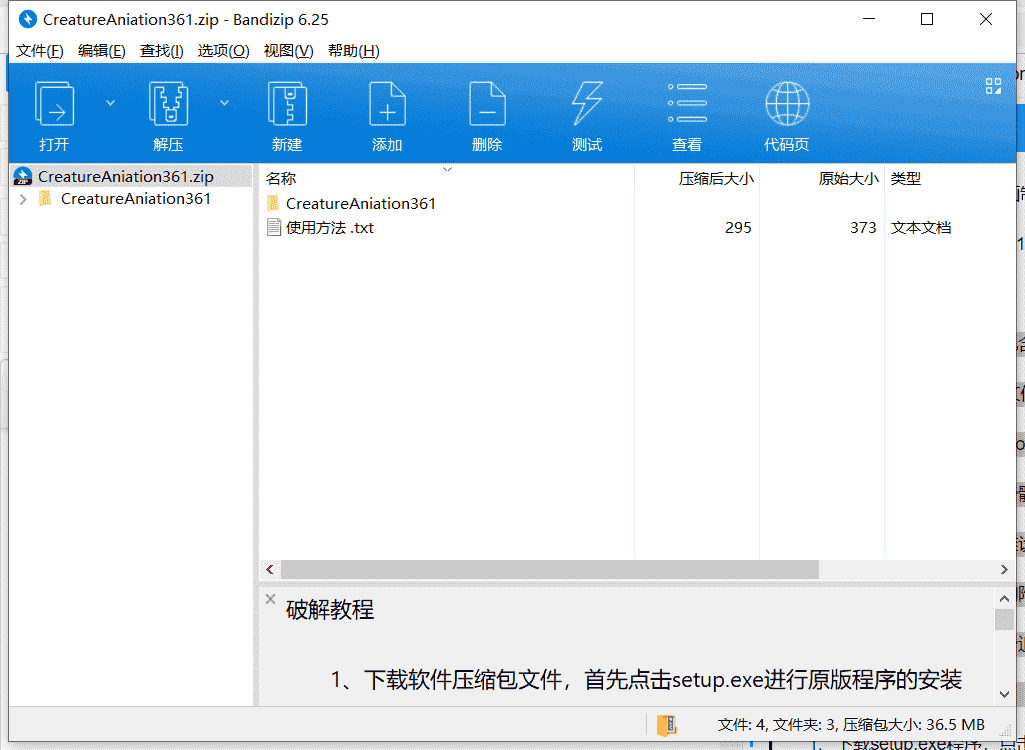
Task: Click the status bar file count text
Action: (850, 724)
